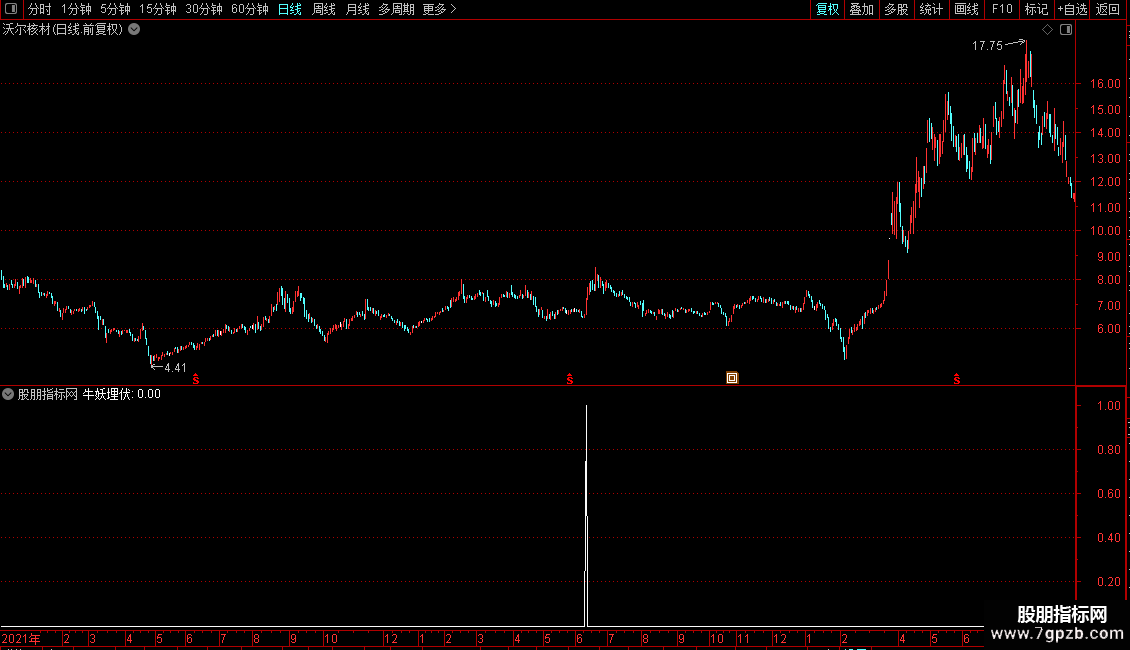Open the 牛妖埋伏 indicator dropdown circle
The width and height of the screenshot is (1130, 650).
(8, 394)
